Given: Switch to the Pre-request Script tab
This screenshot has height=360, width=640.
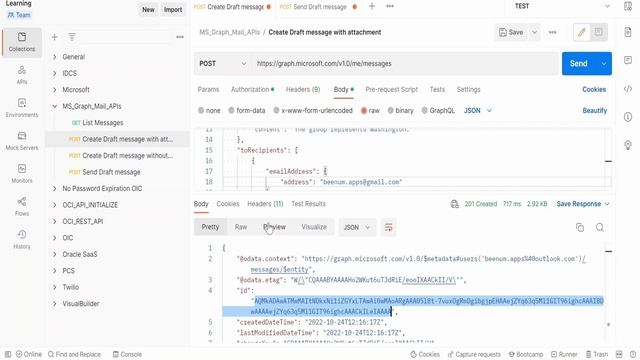Looking at the screenshot, I should (391, 89).
